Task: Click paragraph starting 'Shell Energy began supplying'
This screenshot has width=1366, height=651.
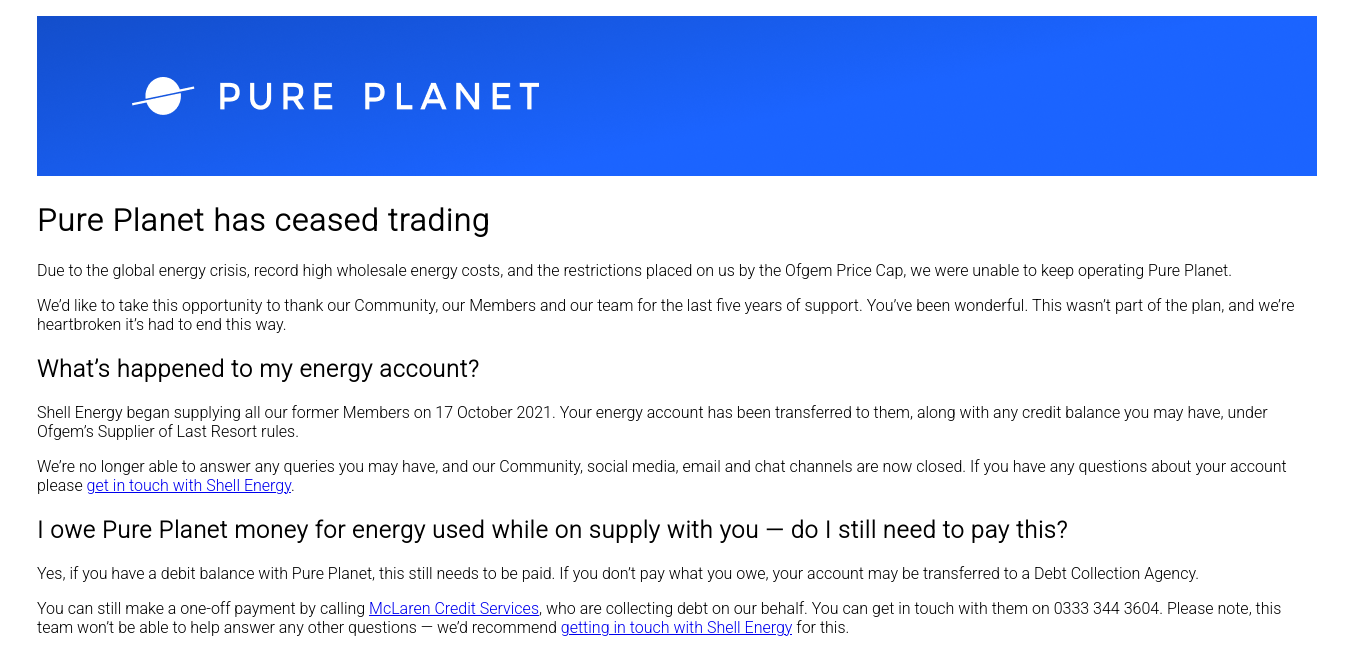Action: pyautogui.click(x=652, y=422)
